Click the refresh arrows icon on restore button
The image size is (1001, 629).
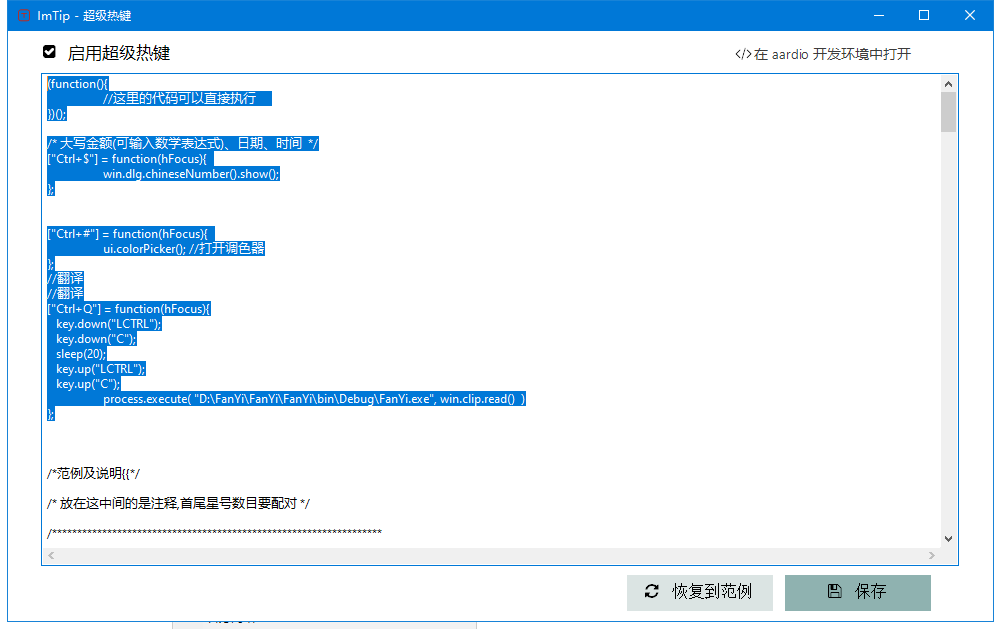[x=652, y=591]
